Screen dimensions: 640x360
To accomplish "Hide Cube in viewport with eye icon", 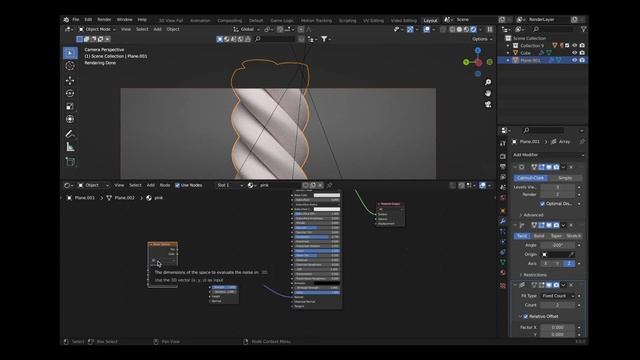I will (575, 53).
